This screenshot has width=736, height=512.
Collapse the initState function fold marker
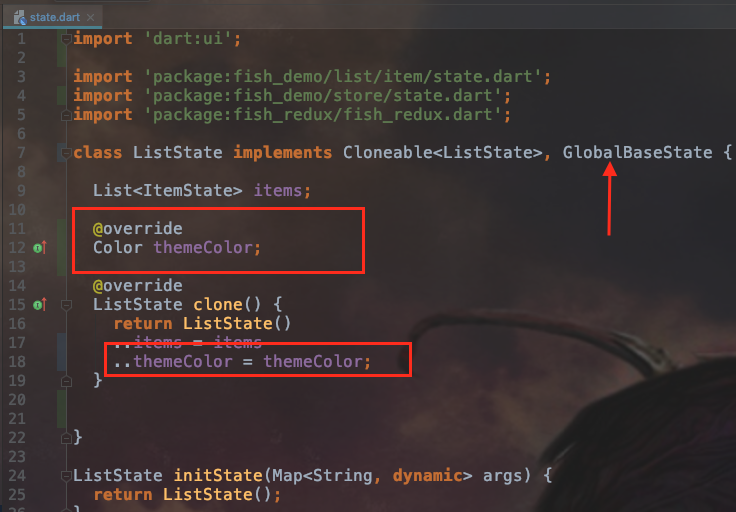[x=66, y=476]
